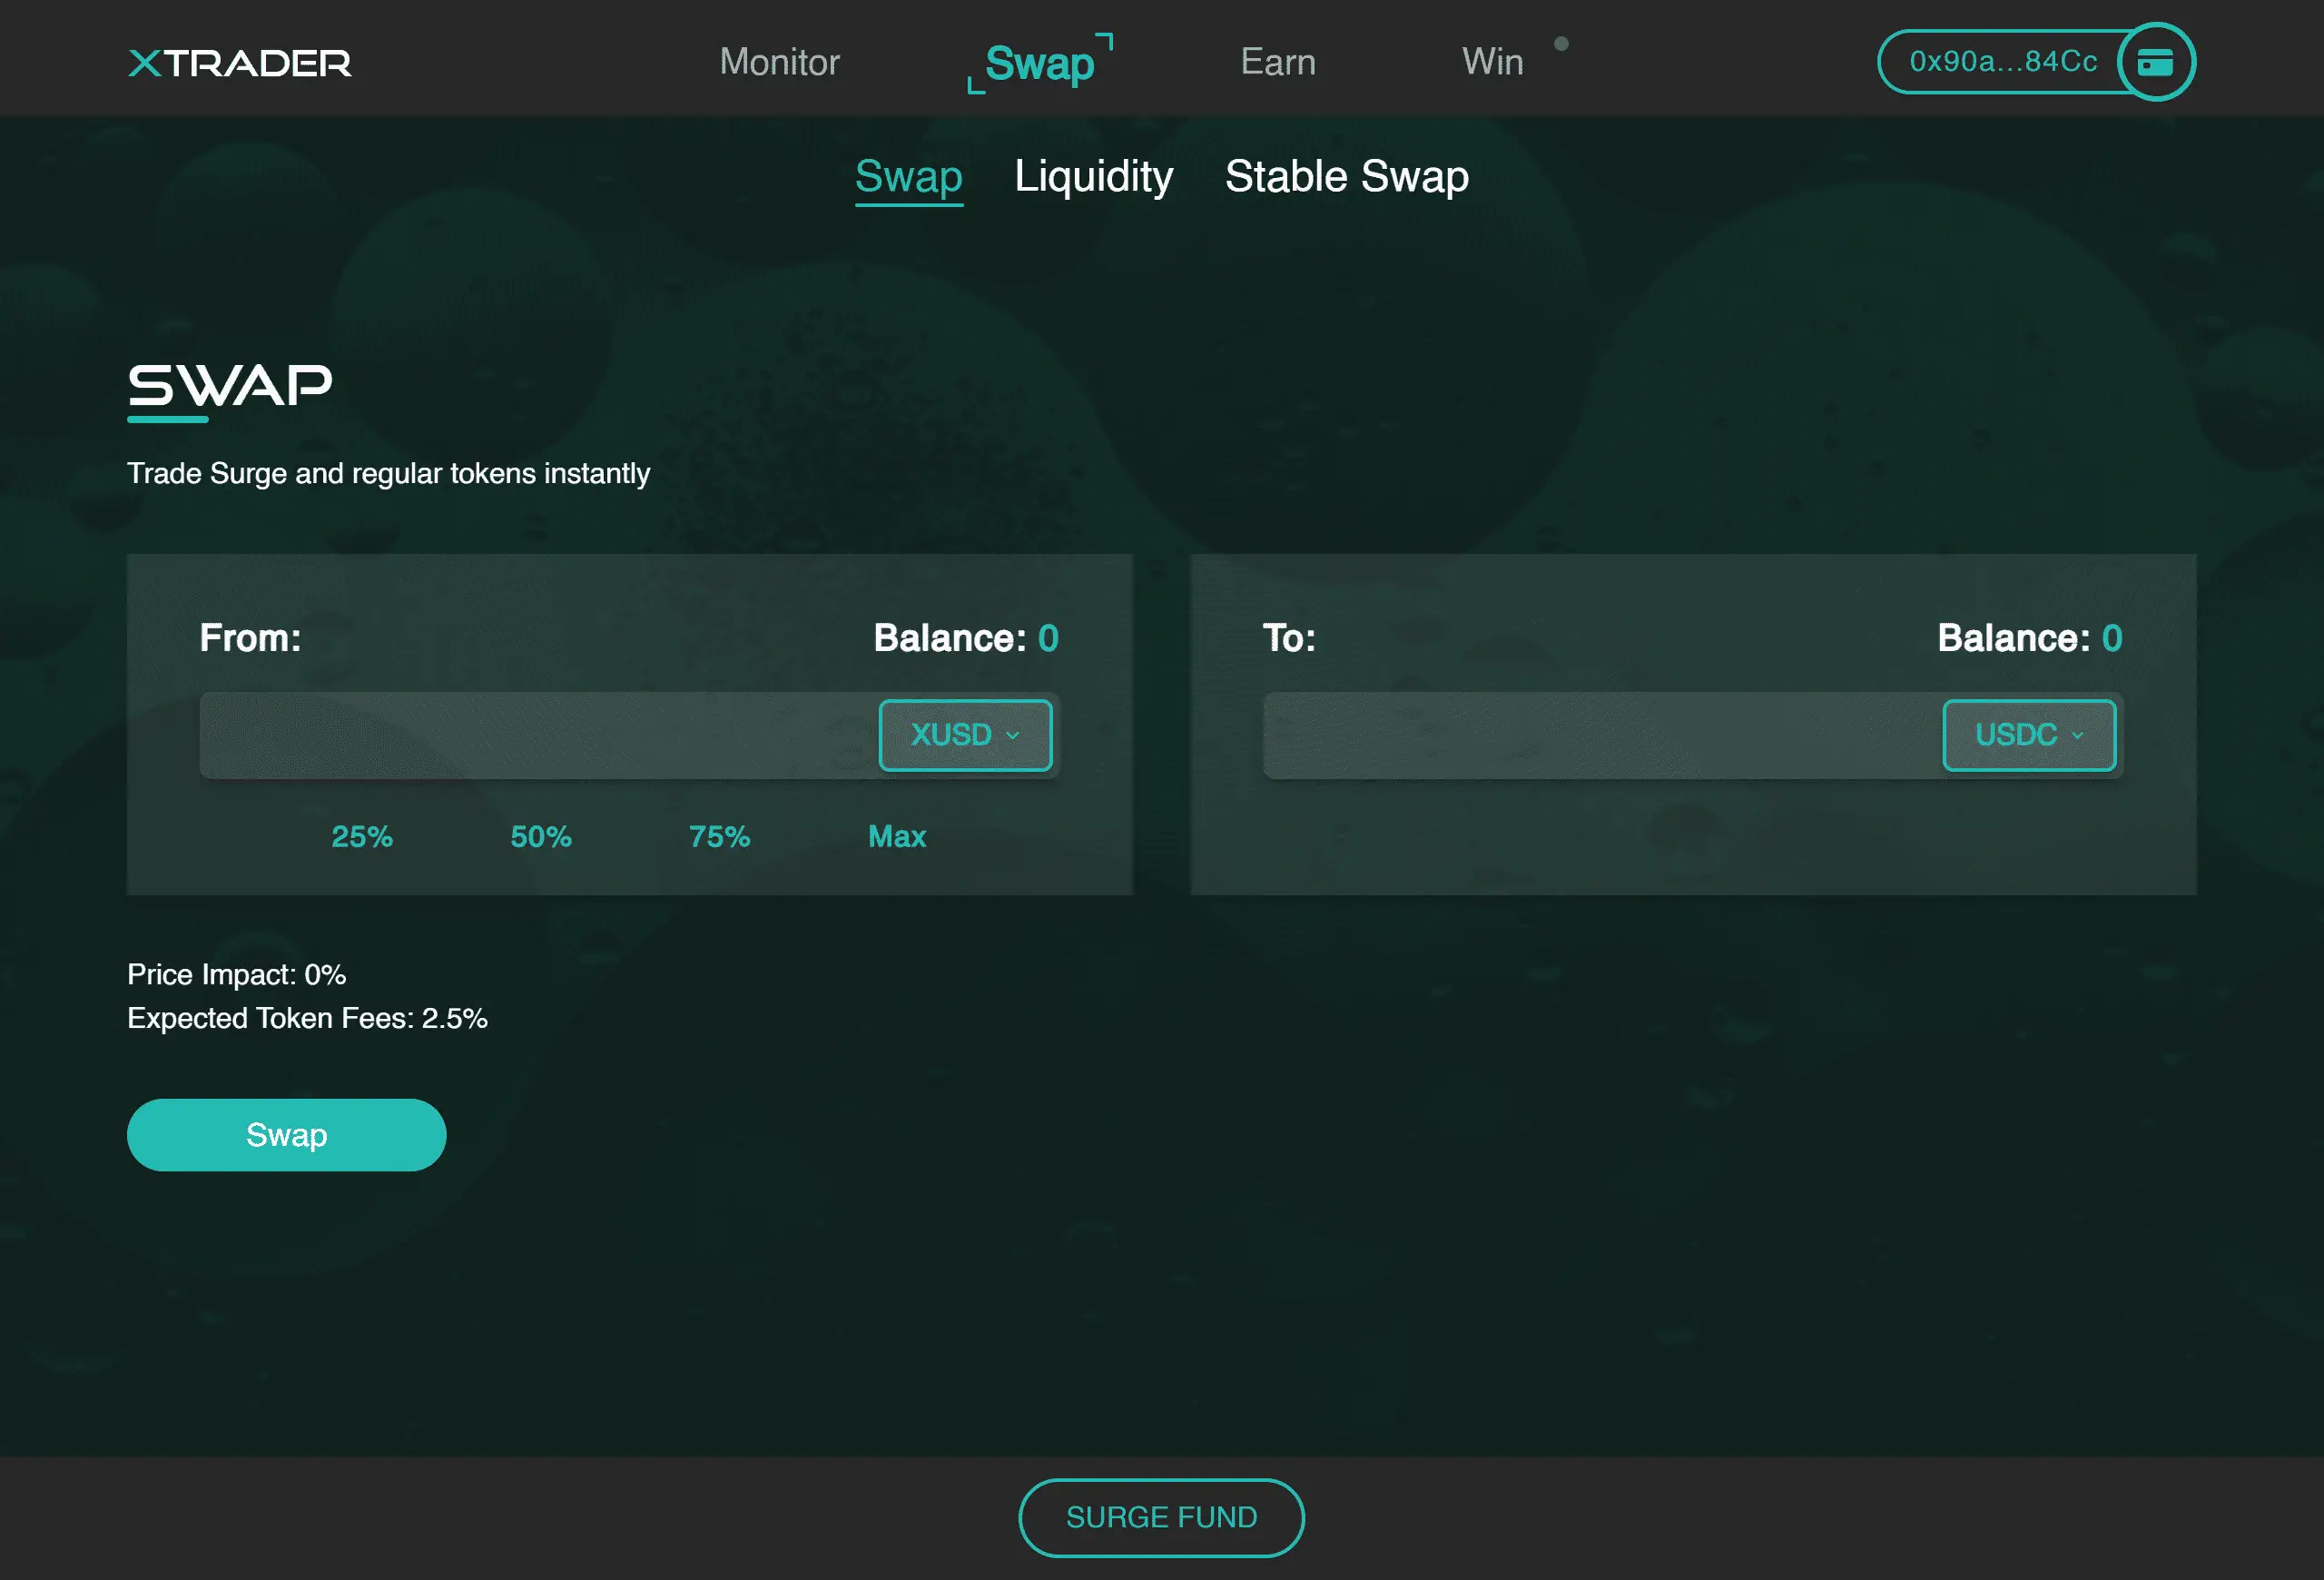Switch to the Liquidity tab
Image resolution: width=2324 pixels, height=1580 pixels.
click(x=1093, y=177)
